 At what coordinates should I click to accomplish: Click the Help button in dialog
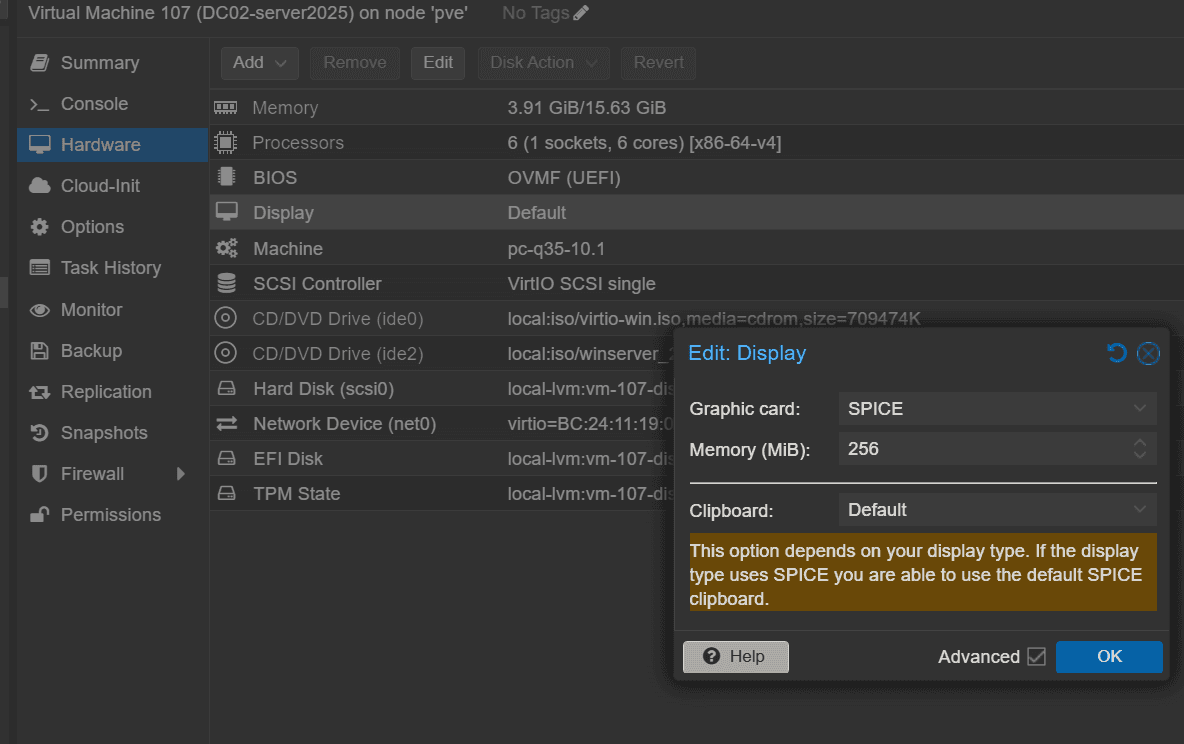coord(735,656)
